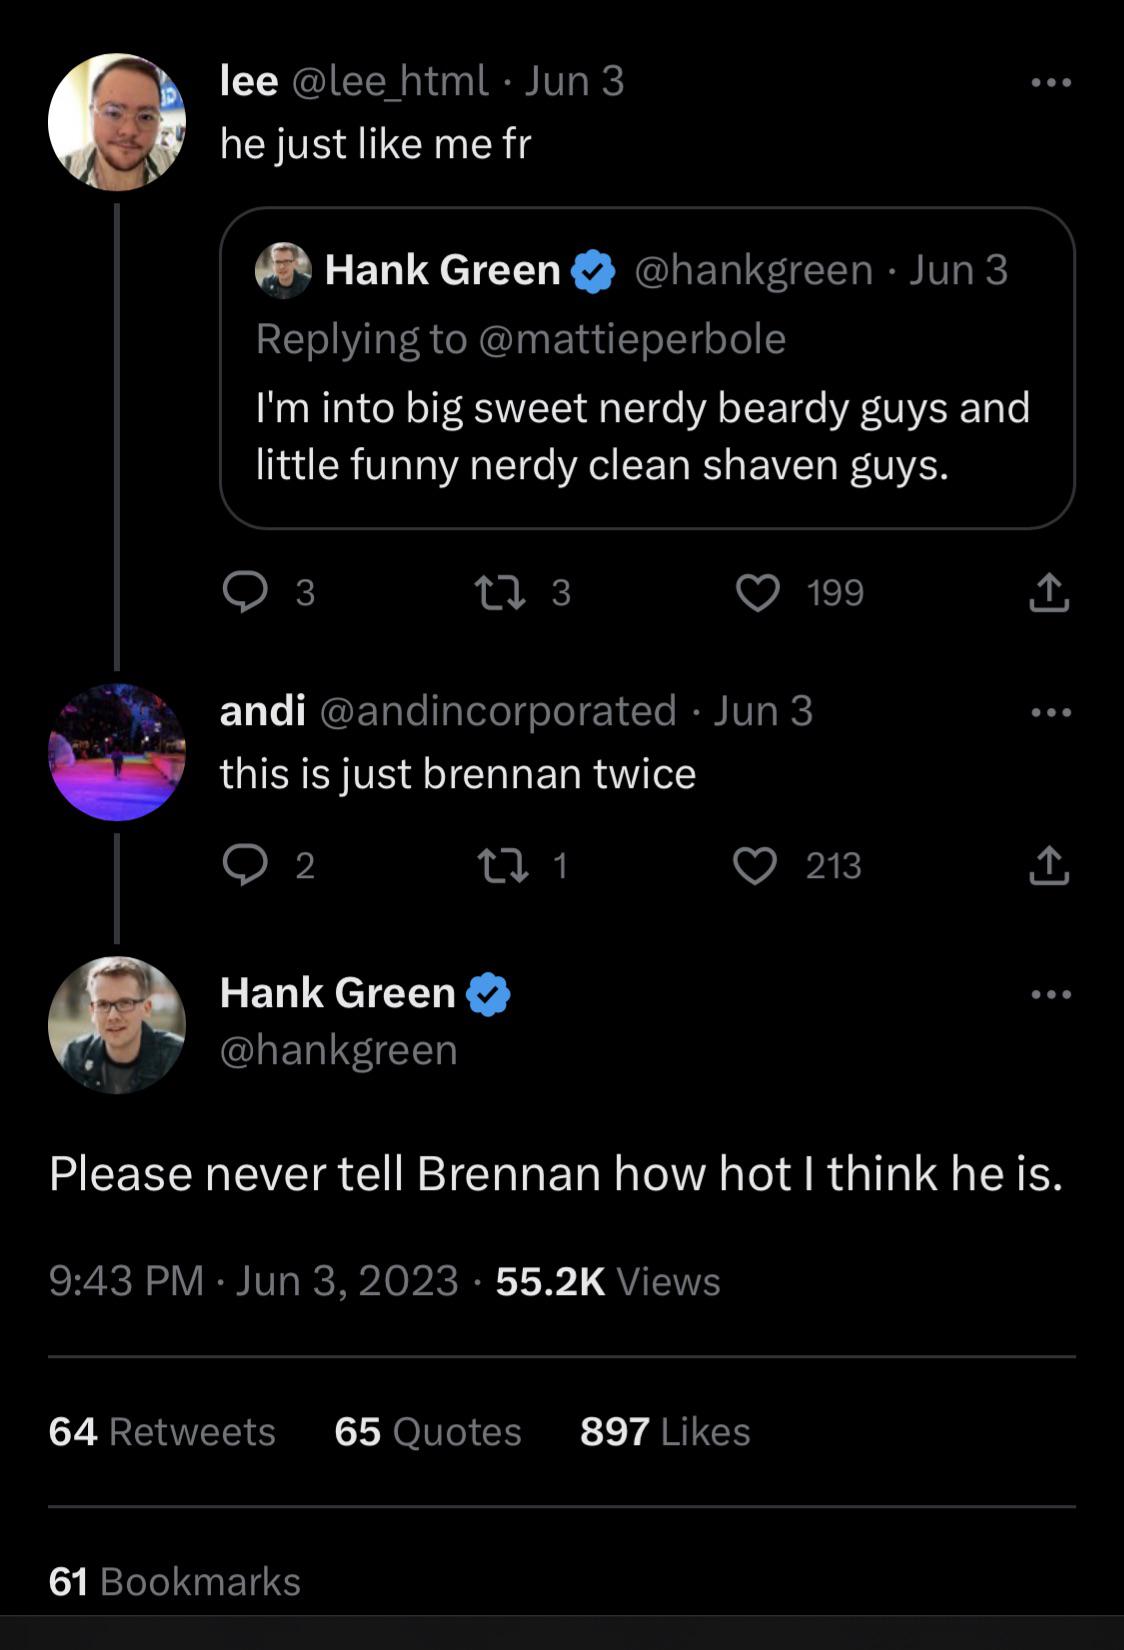Reply to andi's tweet via comment icon
Screen dimensions: 1124x1650
click(x=245, y=865)
